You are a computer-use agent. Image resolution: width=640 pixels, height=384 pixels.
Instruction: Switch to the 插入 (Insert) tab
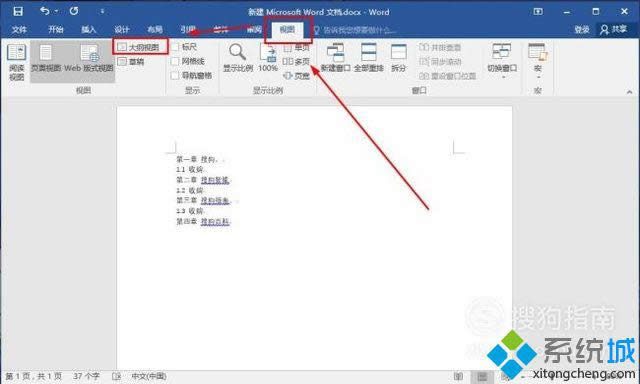[88, 29]
